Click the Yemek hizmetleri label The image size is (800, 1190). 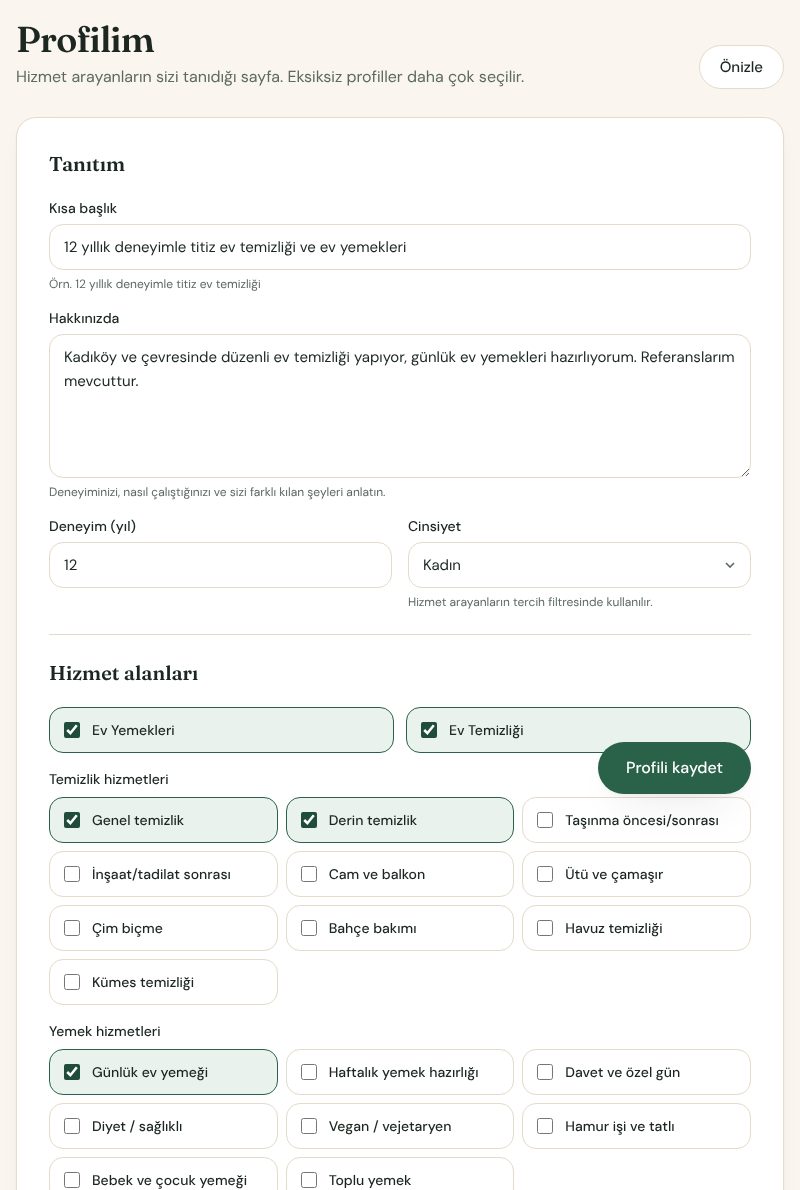click(x=105, y=1031)
